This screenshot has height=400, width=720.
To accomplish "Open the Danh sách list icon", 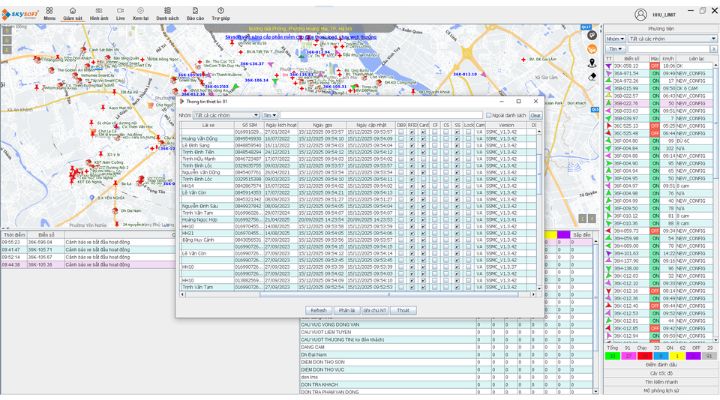I will [167, 12].
